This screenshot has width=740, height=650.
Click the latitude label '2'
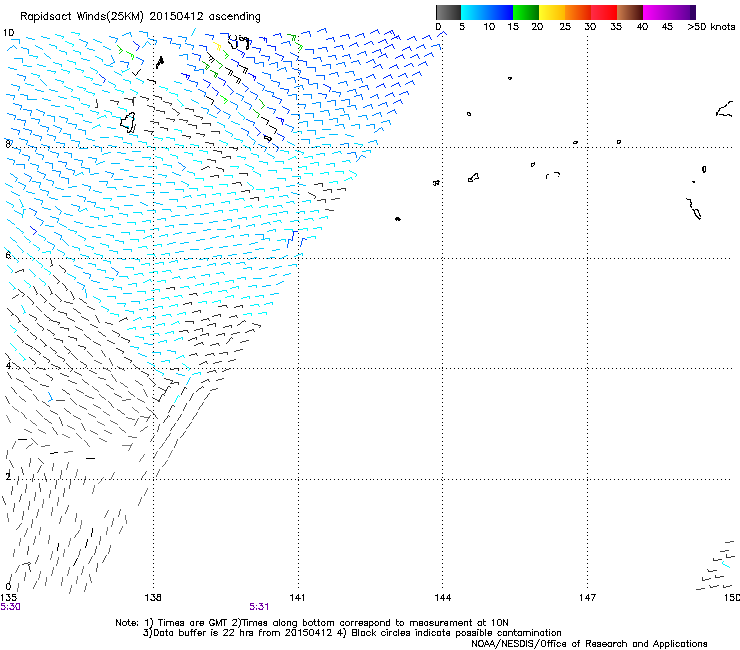coord(8,476)
